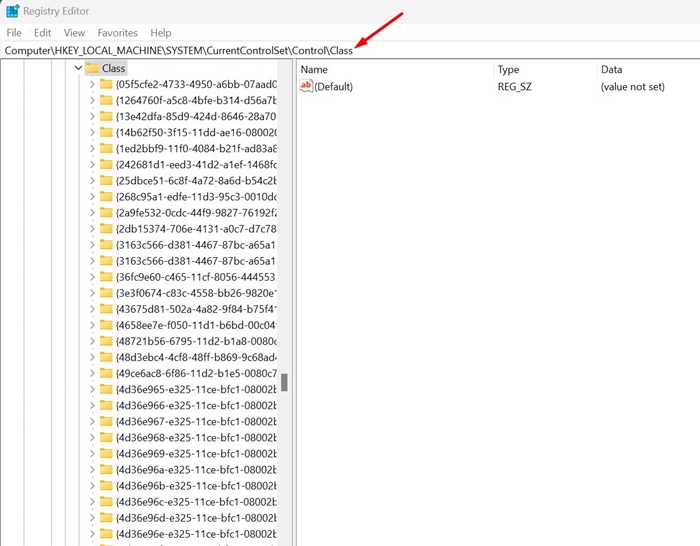
Task: Select the Class key label
Action: pos(113,68)
